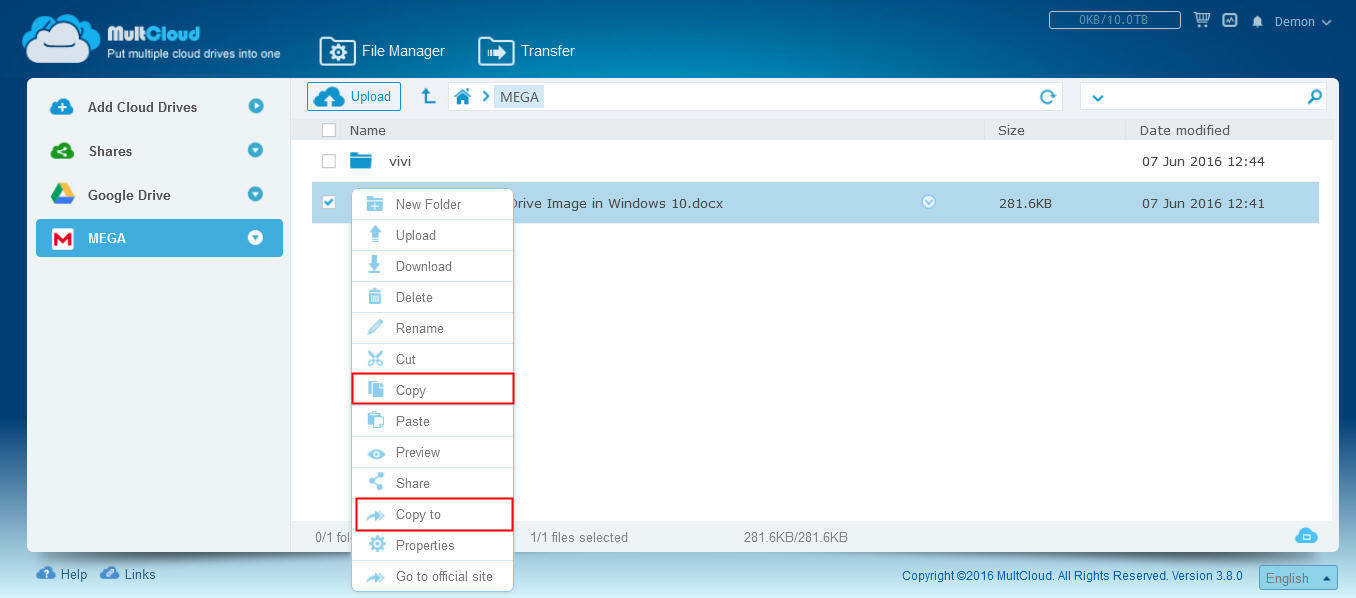The height and width of the screenshot is (598, 1356).
Task: Click the Upload button in the toolbar
Action: tap(354, 96)
